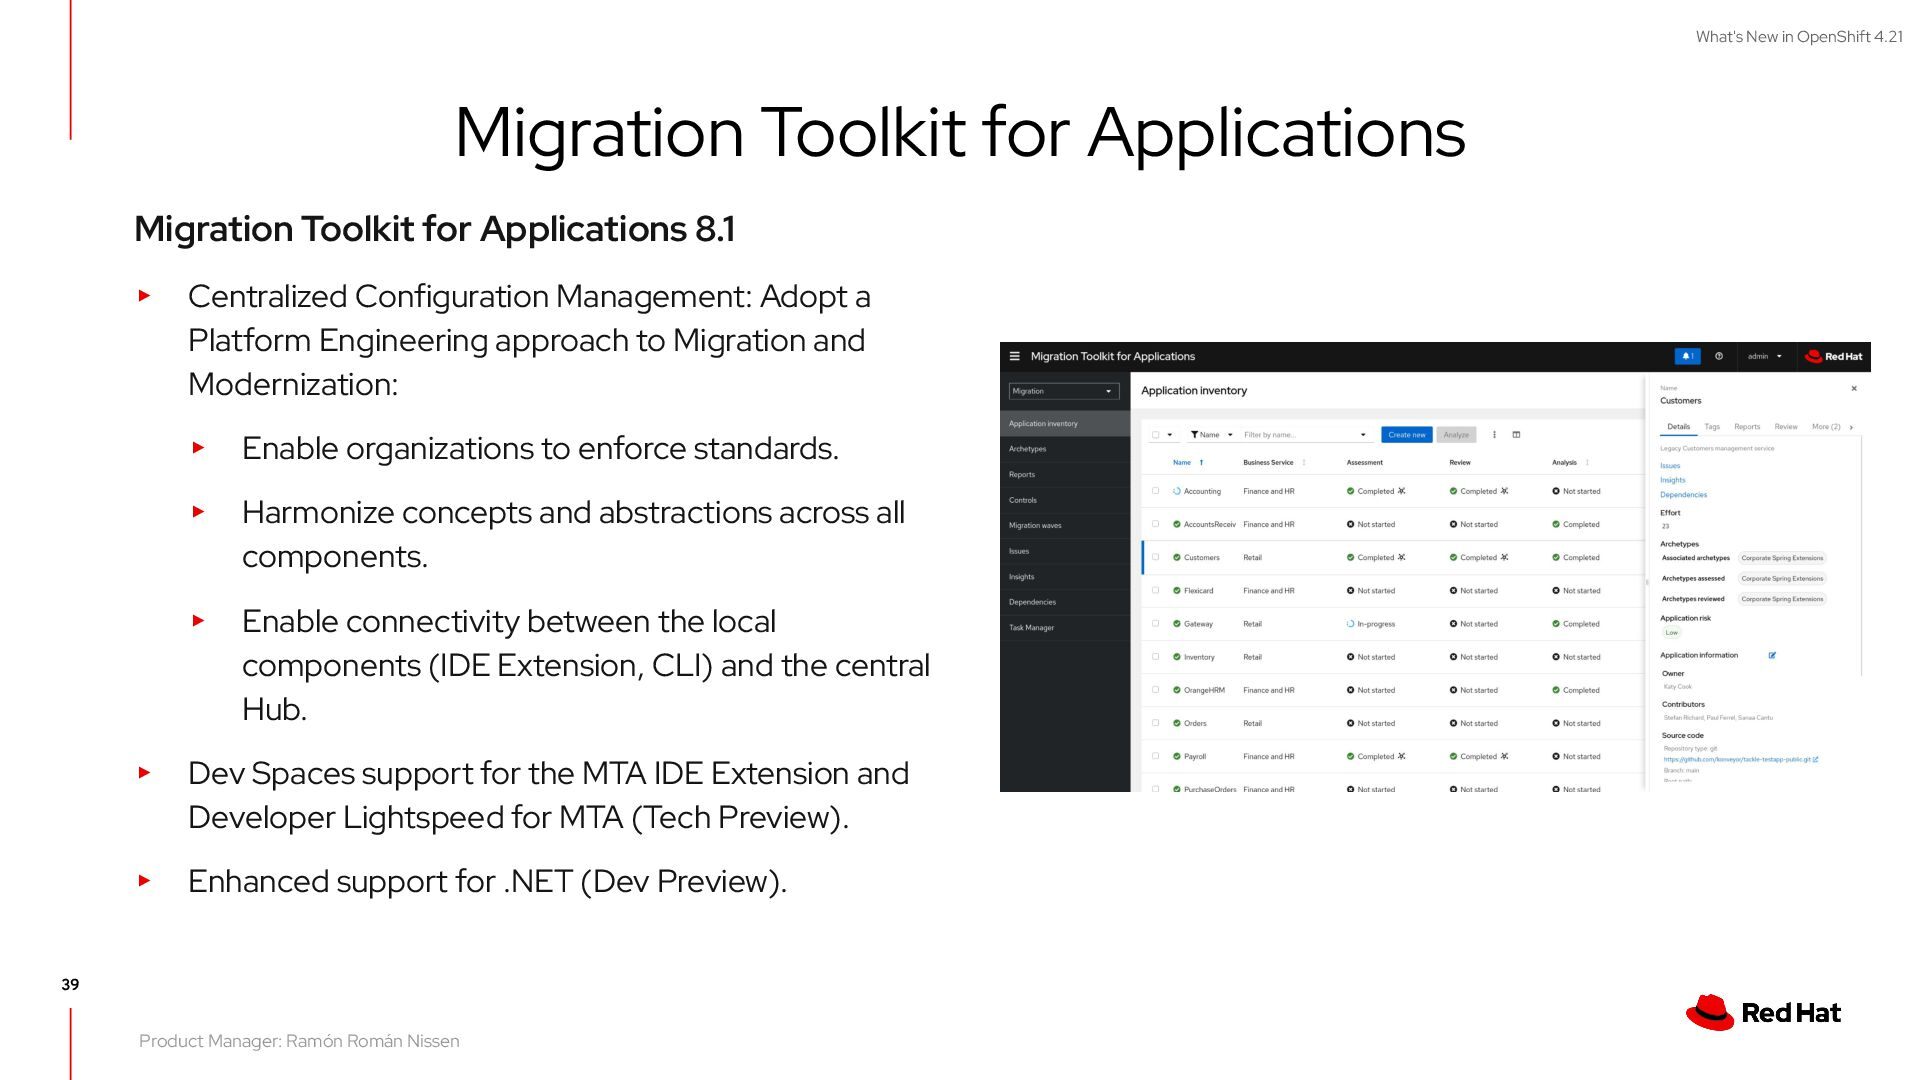
Task: Click the notifications bell icon
Action: pos(1686,356)
